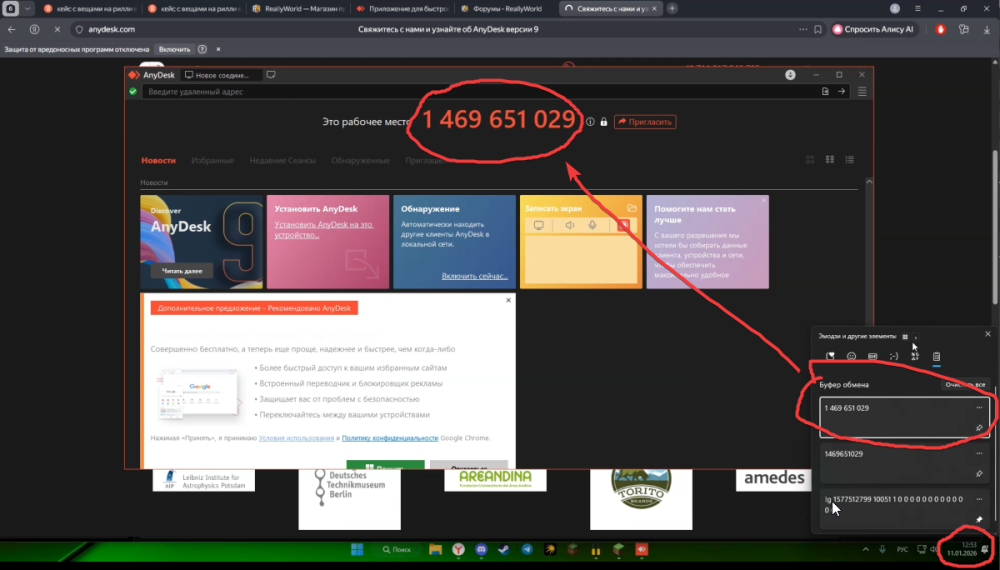Click Читать далее on the Discover AnyDesk card
The height and width of the screenshot is (570, 1000).
click(x=182, y=271)
